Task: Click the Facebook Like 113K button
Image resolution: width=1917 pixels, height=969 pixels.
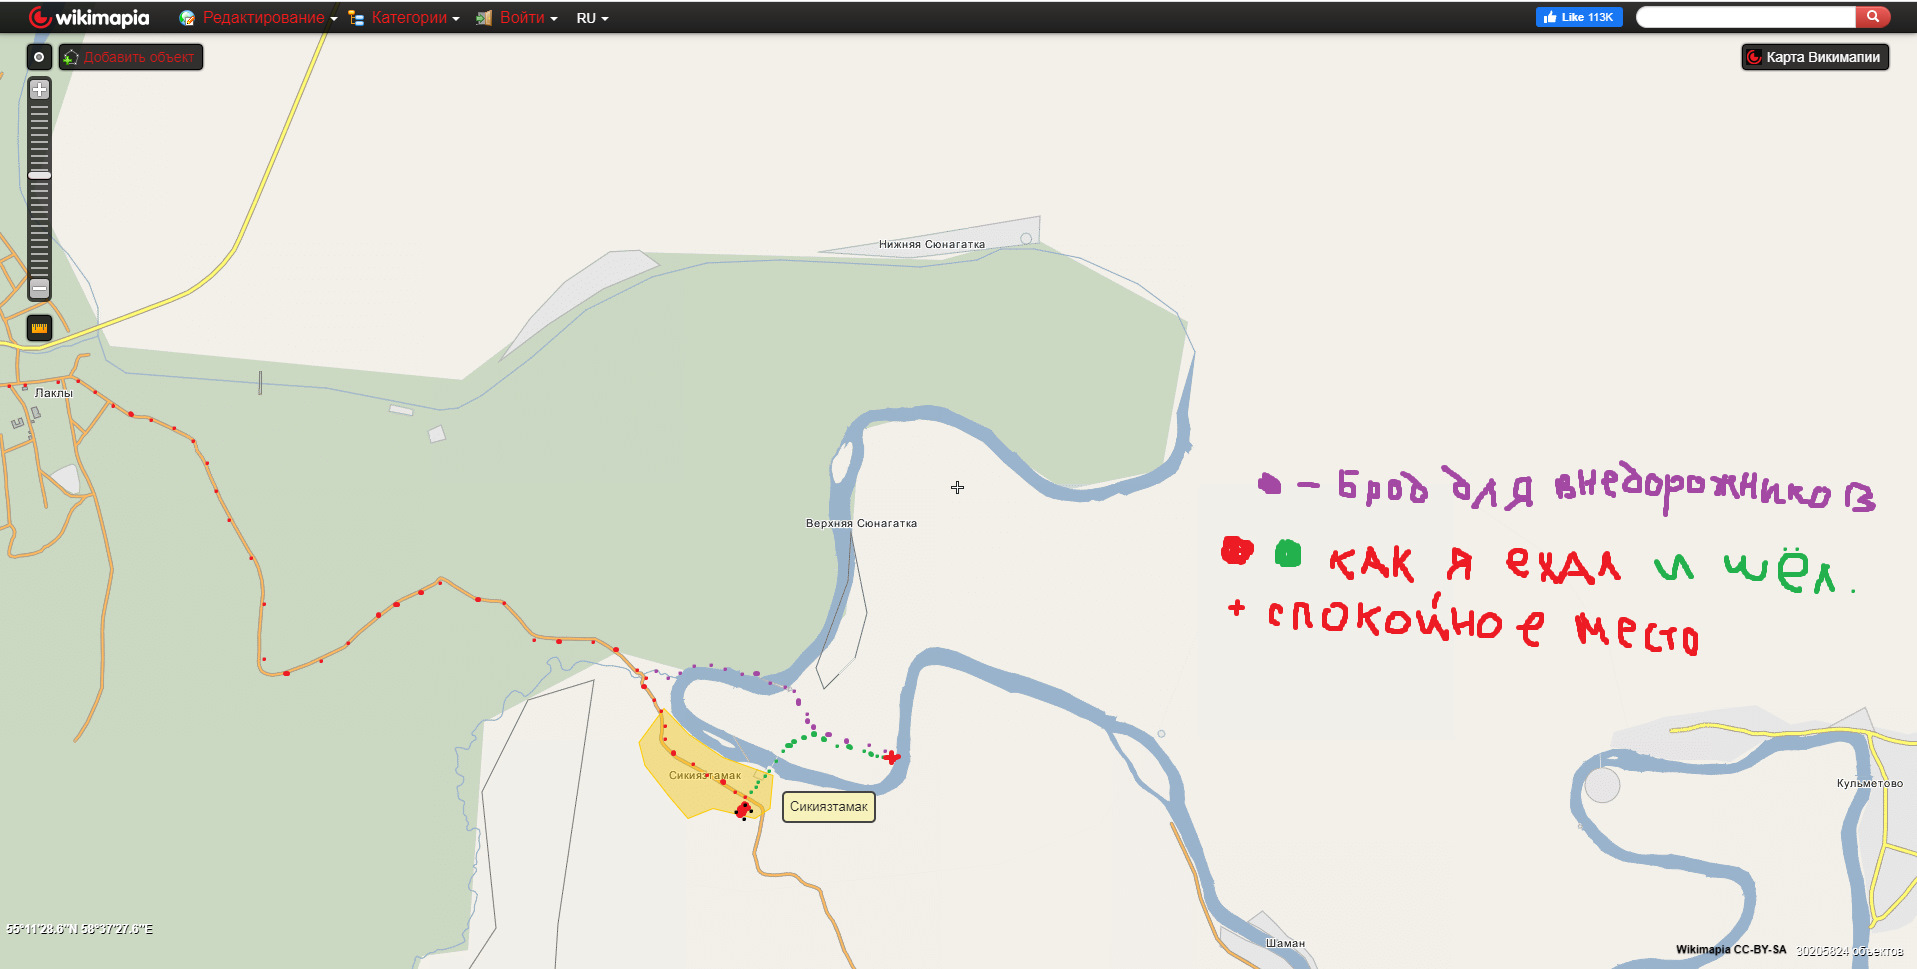Action: click(x=1579, y=17)
